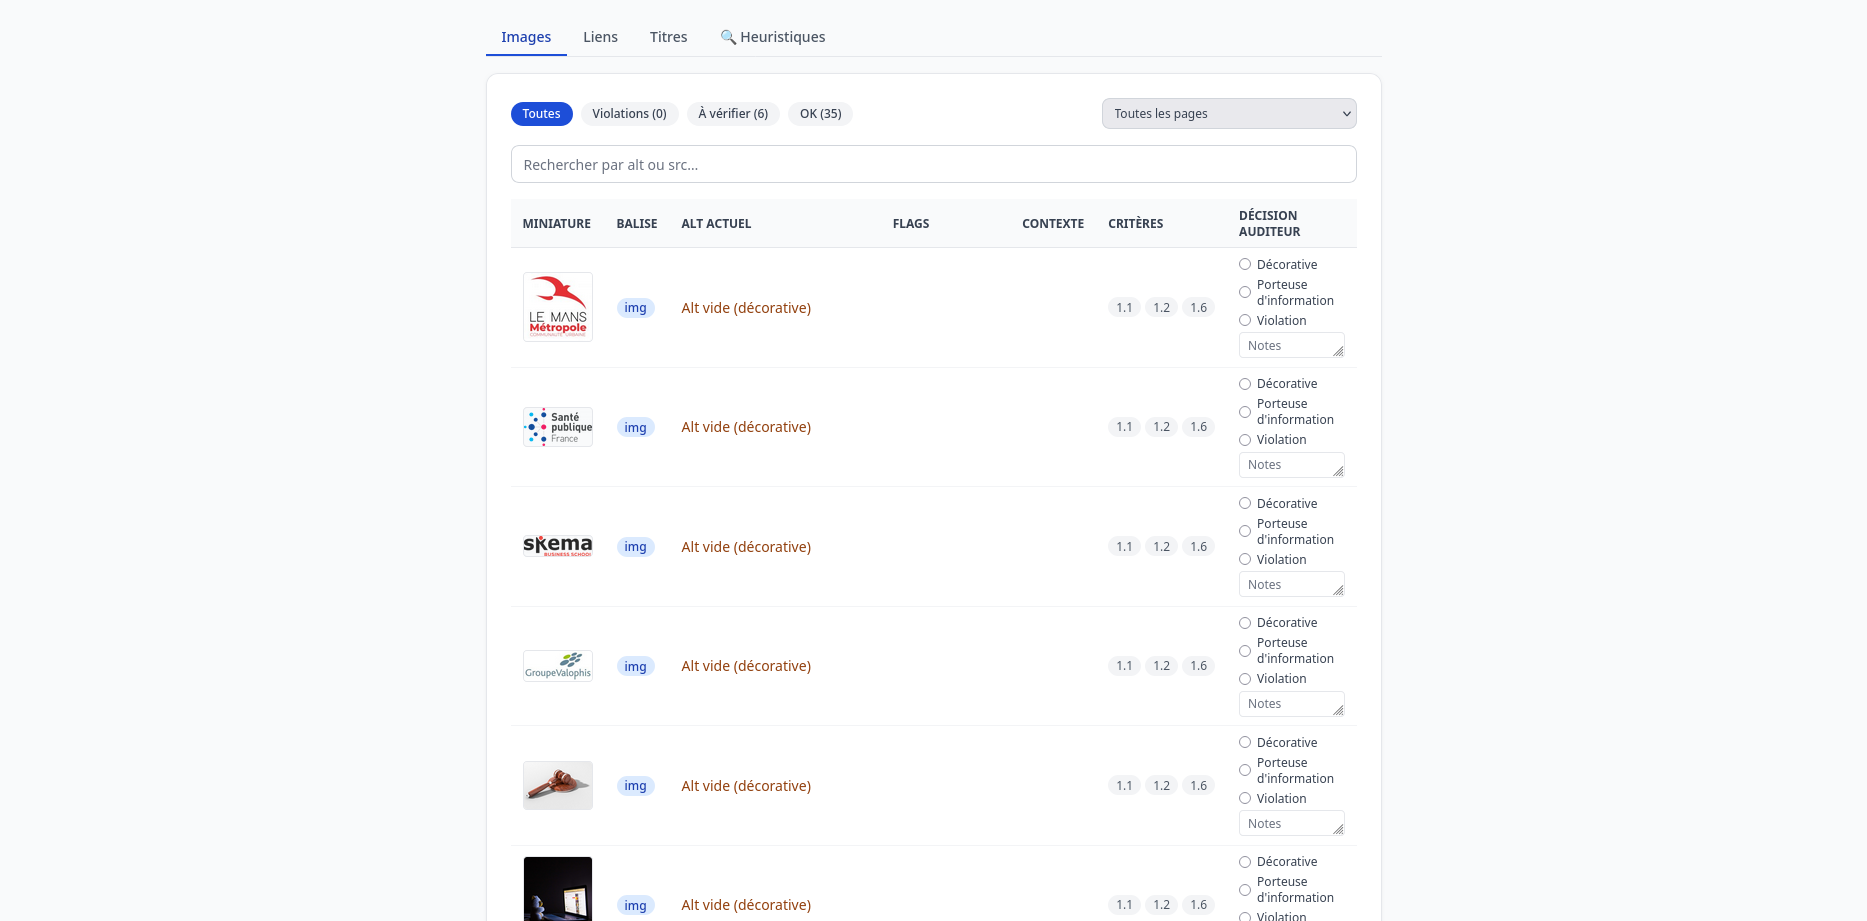
Task: Mark Le Mans Métropole image as Décorative
Action: click(1245, 264)
